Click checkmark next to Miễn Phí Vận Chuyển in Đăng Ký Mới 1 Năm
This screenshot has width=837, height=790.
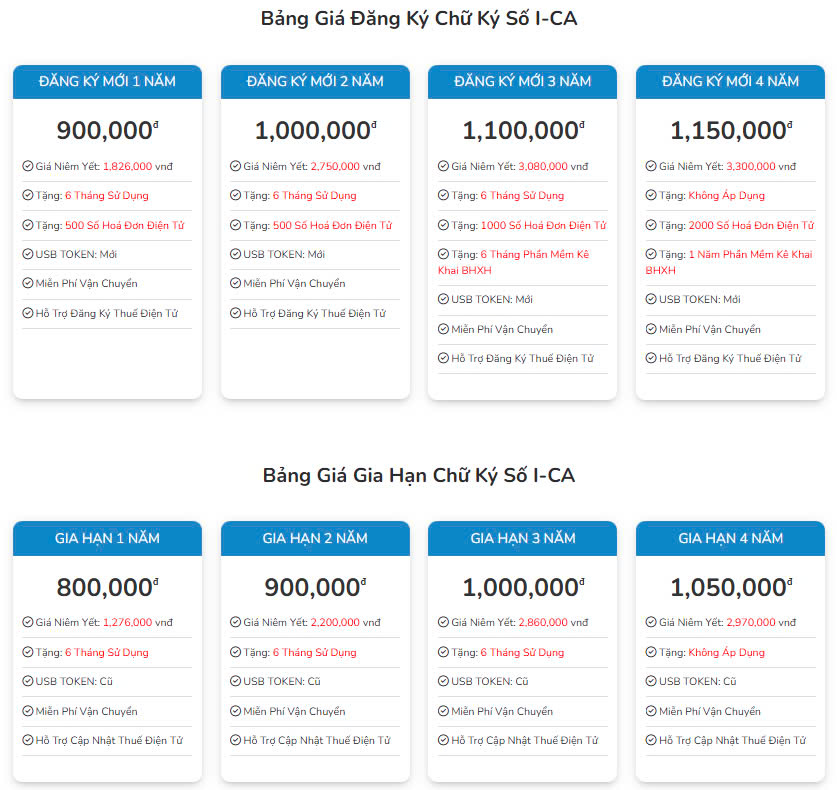coord(28,283)
